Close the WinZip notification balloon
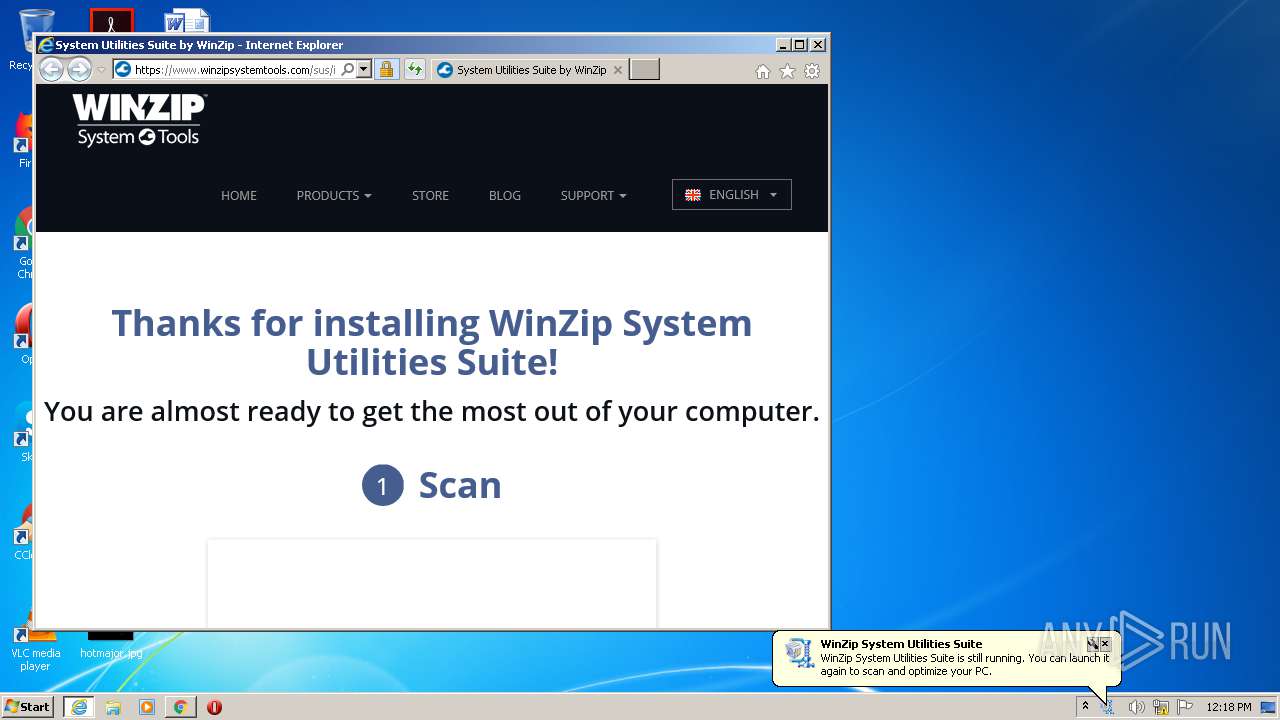Image resolution: width=1280 pixels, height=720 pixels. [x=1105, y=644]
